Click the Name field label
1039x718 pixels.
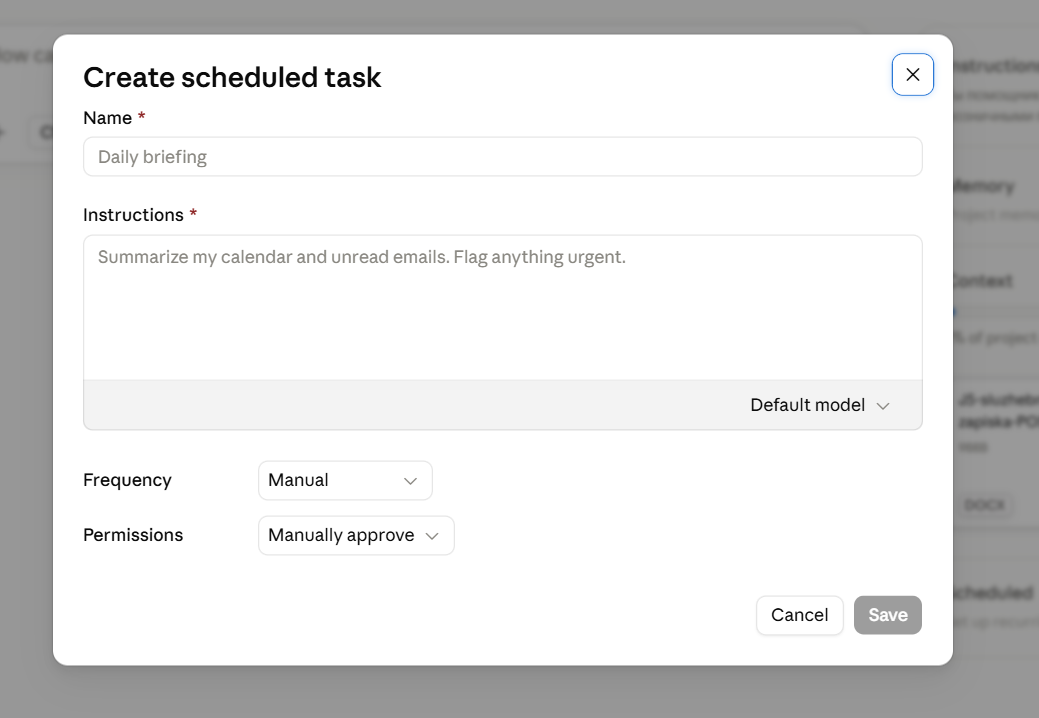click(x=107, y=118)
